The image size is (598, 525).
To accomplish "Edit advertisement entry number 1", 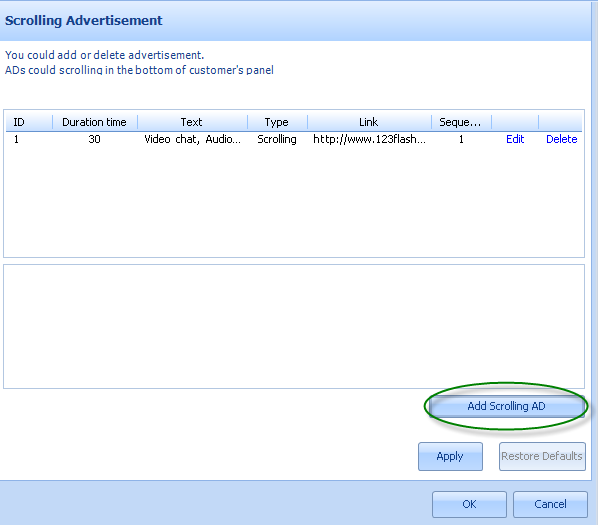I will click(515, 139).
